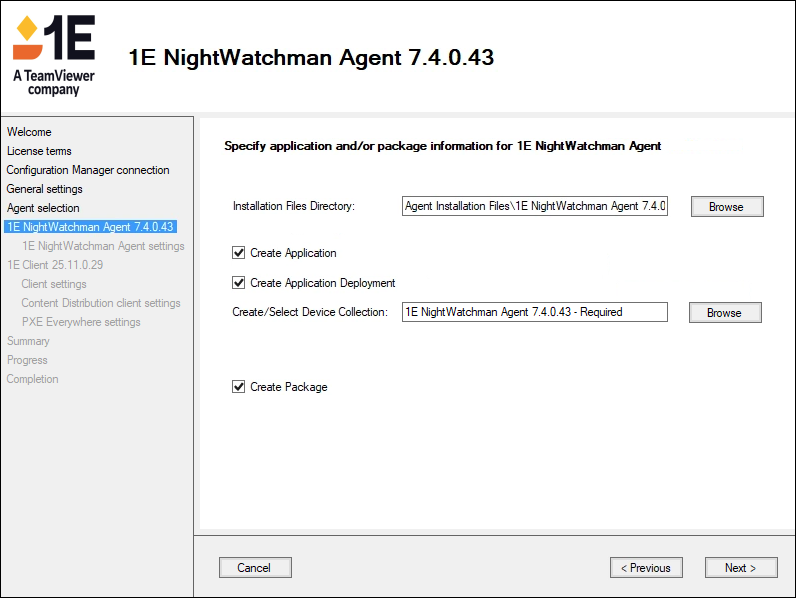Disable the Create Package checkbox
This screenshot has height=598, width=796.
(x=239, y=387)
